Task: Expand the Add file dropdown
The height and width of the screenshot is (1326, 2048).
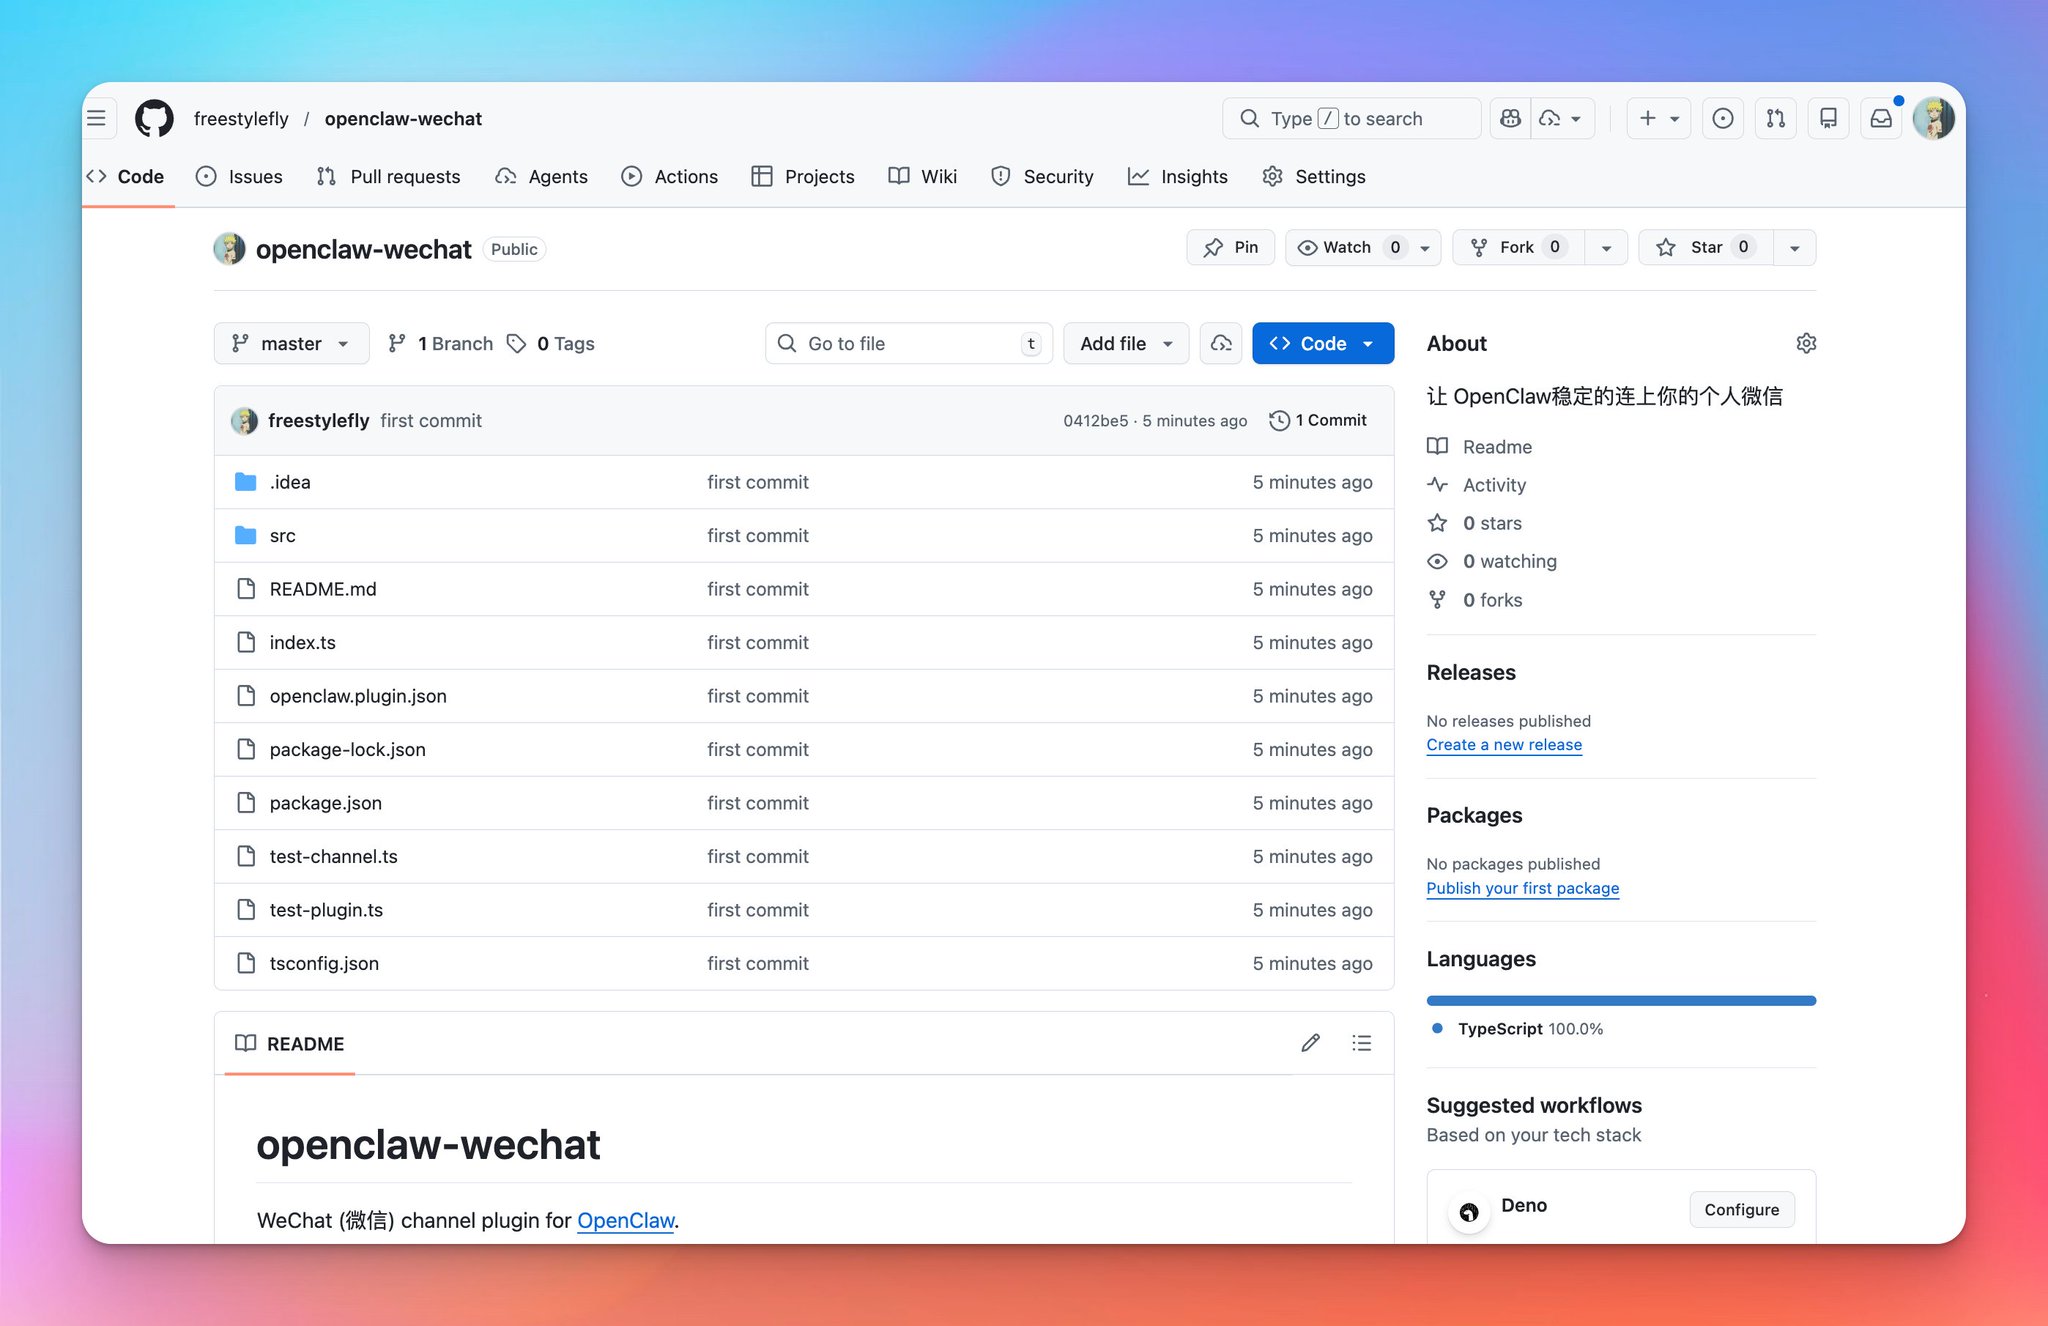Action: [x=1126, y=343]
